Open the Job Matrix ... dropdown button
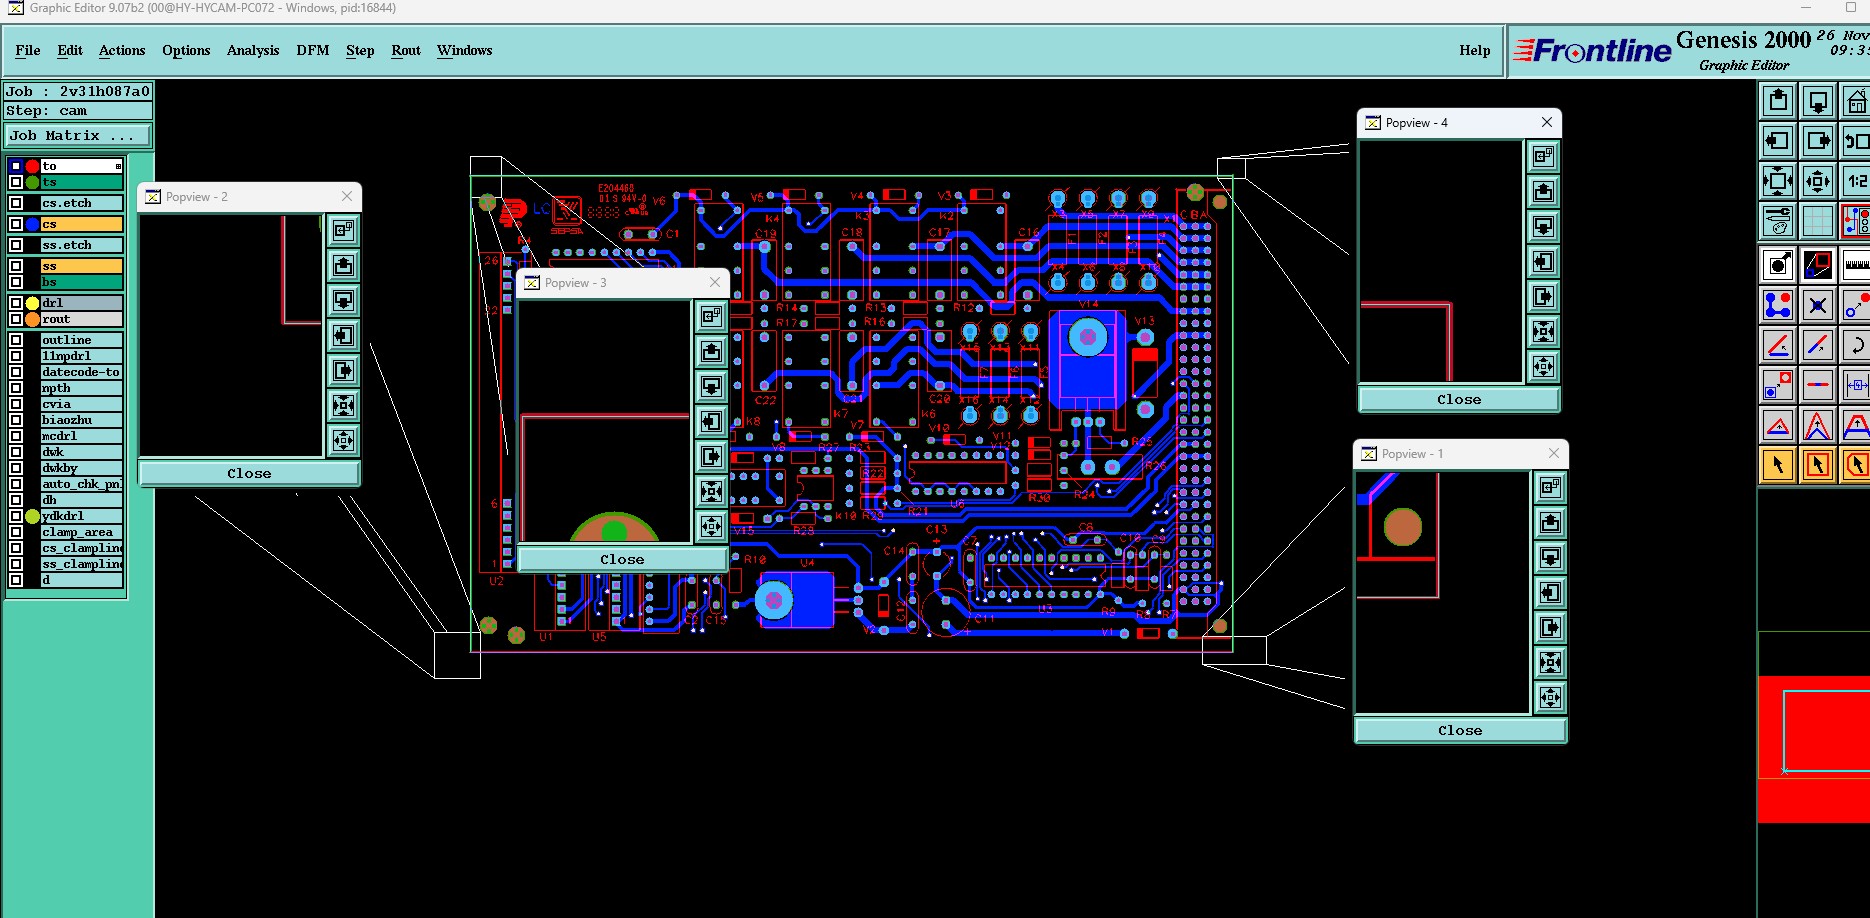This screenshot has height=918, width=1870. [x=78, y=135]
